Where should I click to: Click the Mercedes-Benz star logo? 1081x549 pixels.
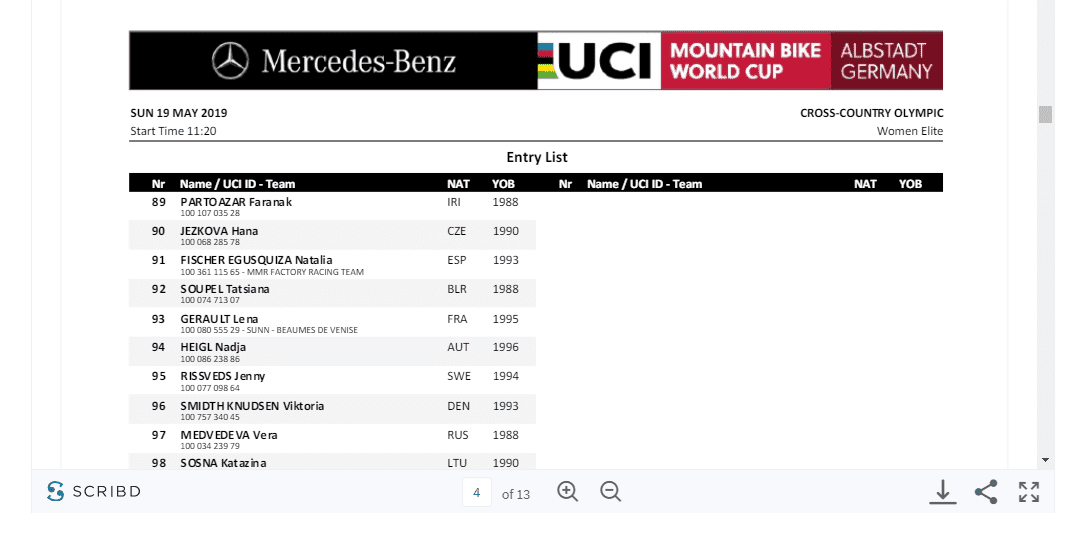230,61
